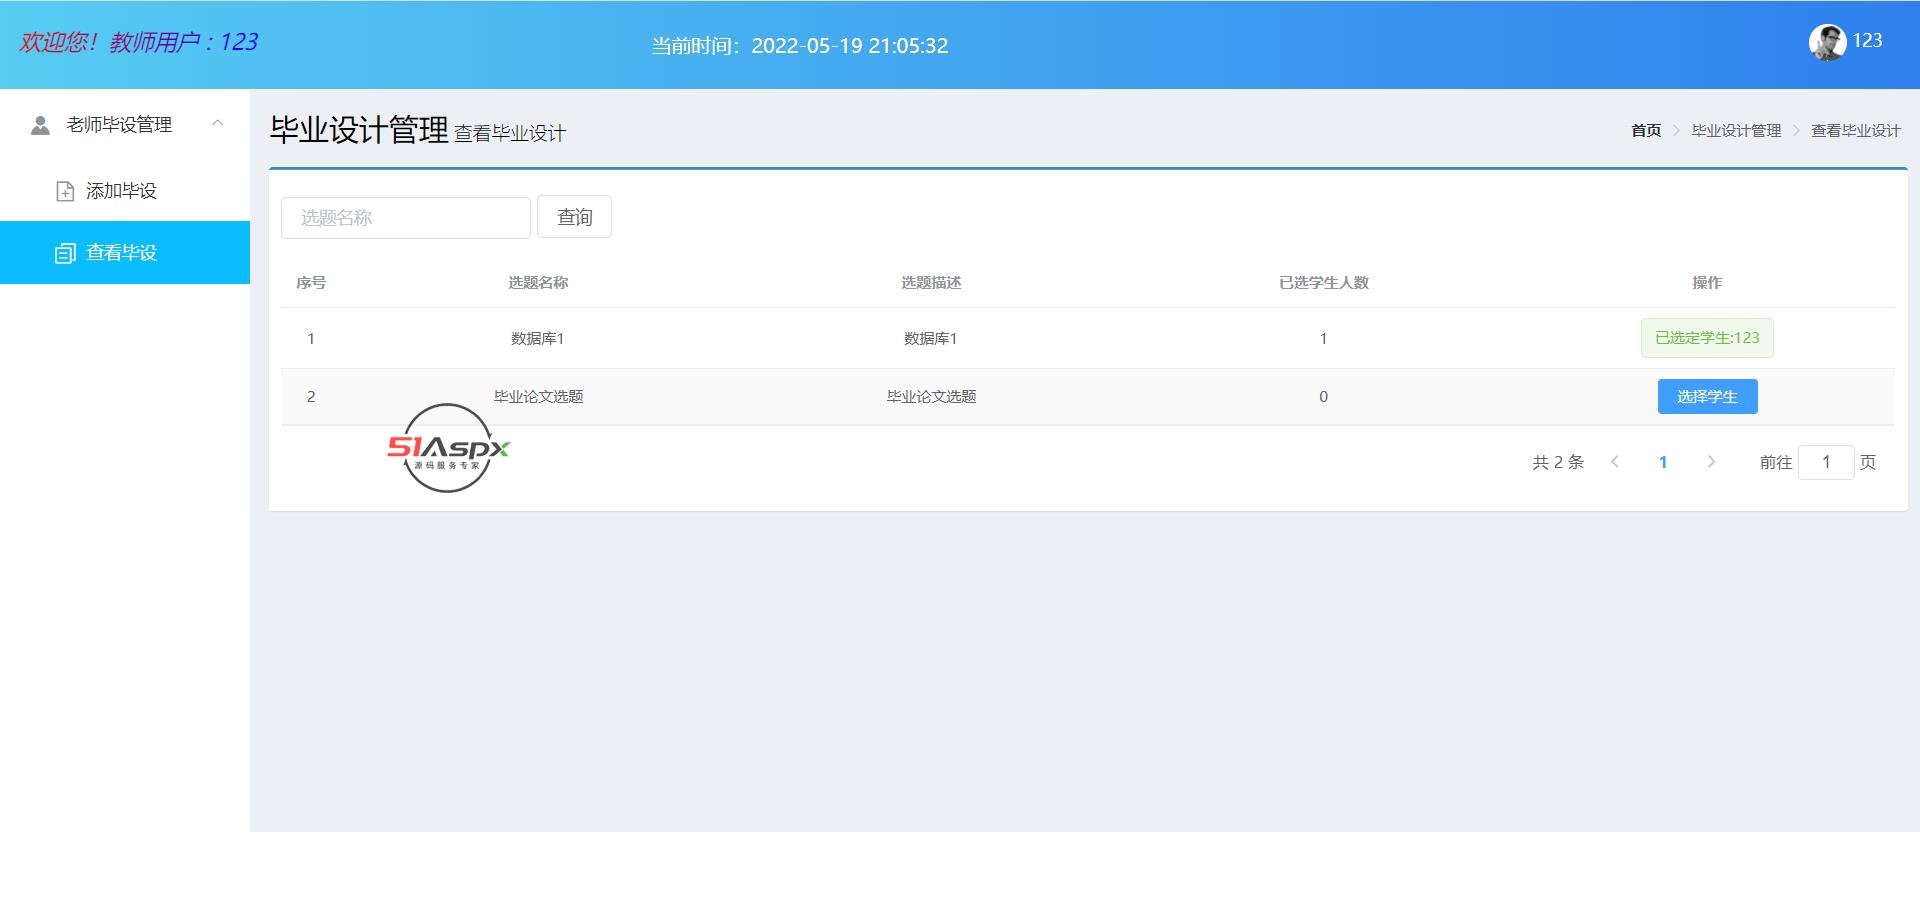Go to next page with right arrow
This screenshot has width=1920, height=902.
point(1711,462)
